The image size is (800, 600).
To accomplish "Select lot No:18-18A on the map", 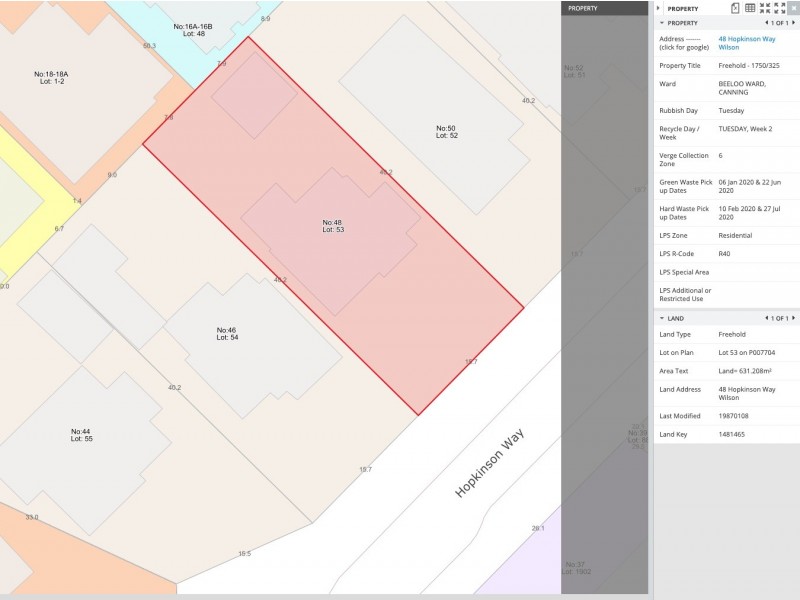I will click(x=50, y=77).
